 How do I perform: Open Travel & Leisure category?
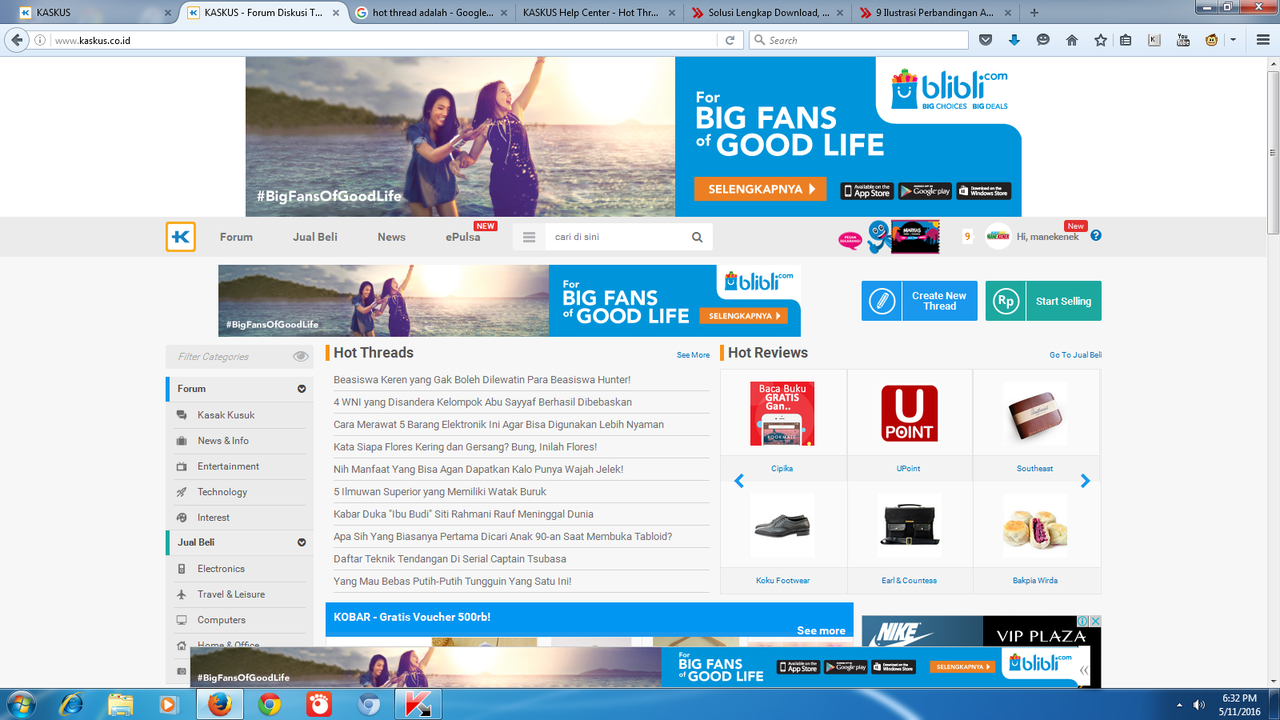(231, 595)
